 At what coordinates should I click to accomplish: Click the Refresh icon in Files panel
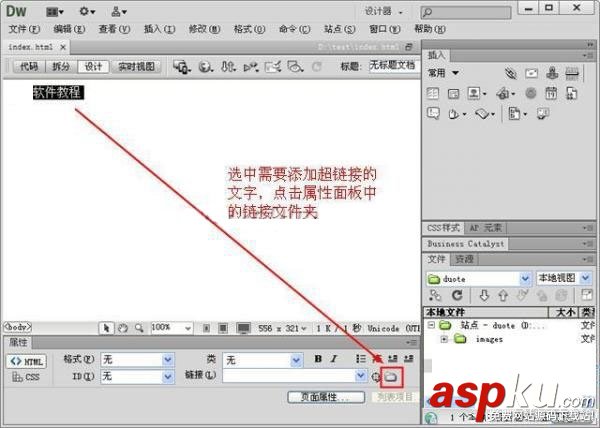(x=457, y=295)
